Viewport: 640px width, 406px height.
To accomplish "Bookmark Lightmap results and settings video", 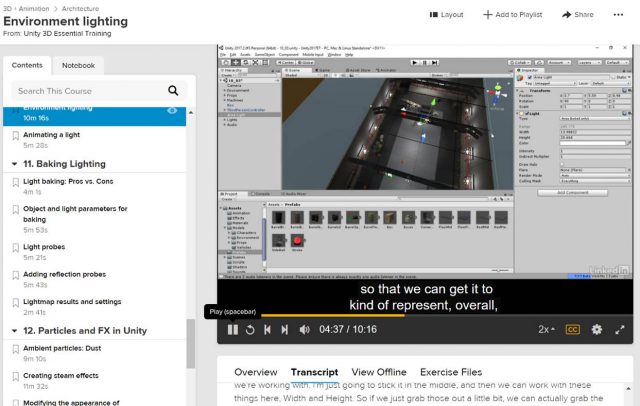I will click(x=16, y=302).
